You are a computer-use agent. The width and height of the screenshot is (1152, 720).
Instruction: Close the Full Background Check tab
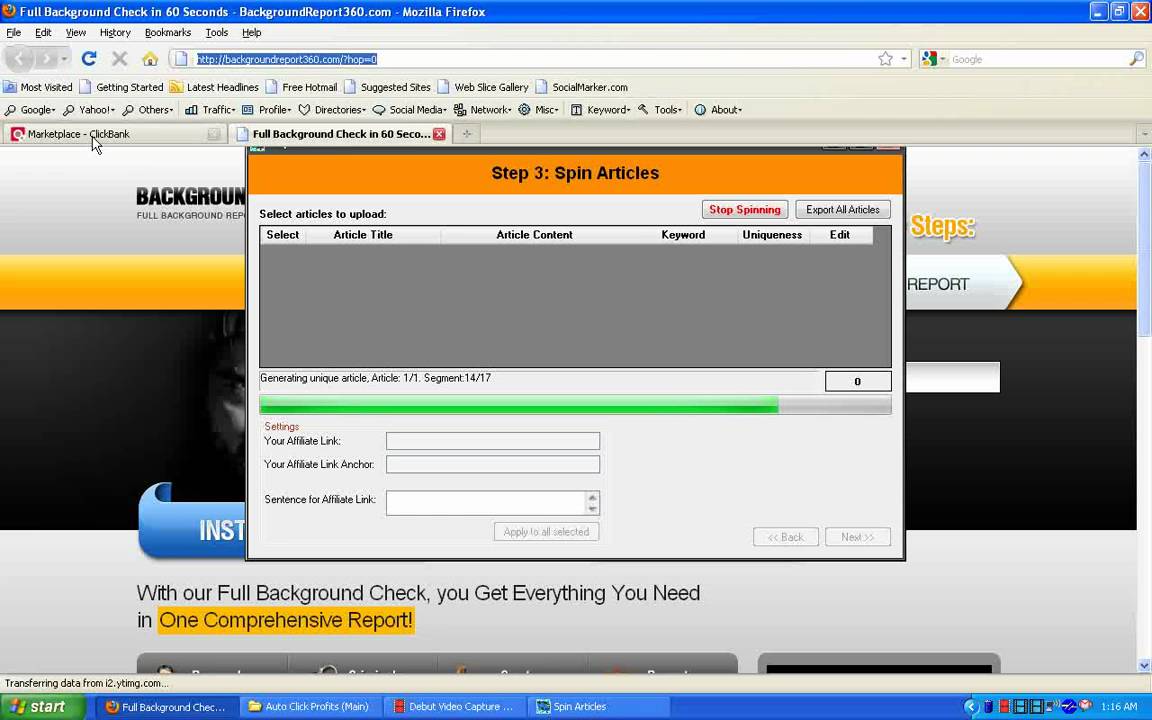439,134
